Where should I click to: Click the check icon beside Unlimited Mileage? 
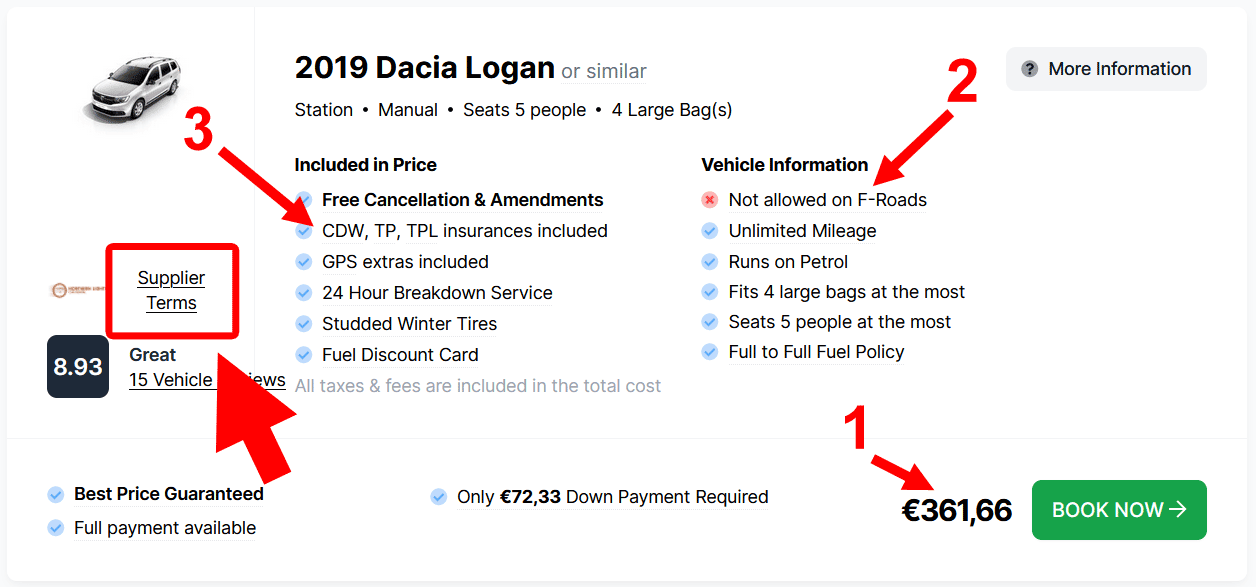pos(710,231)
